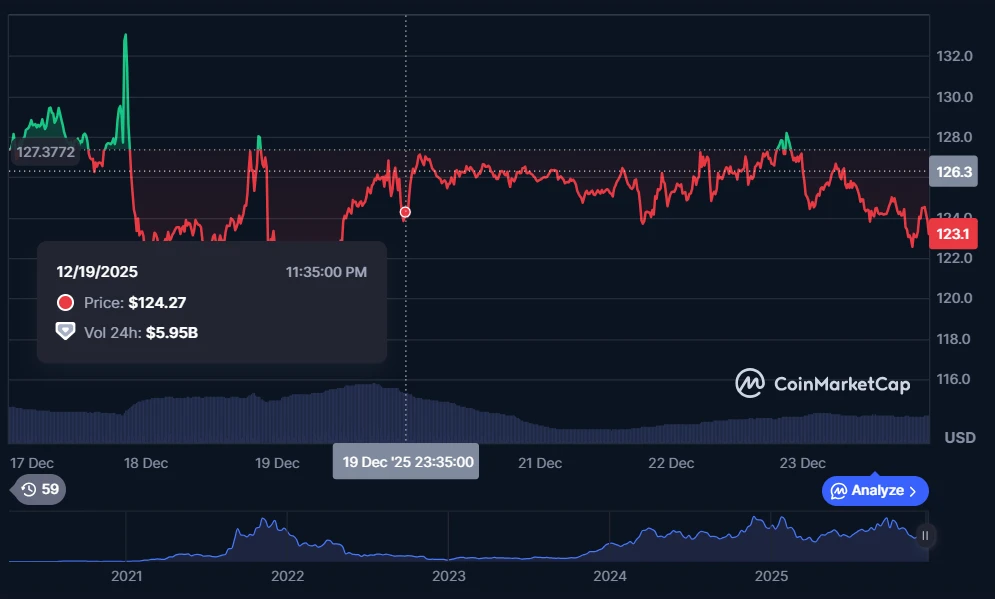Click the 17 Dec date label on the axis

point(31,463)
